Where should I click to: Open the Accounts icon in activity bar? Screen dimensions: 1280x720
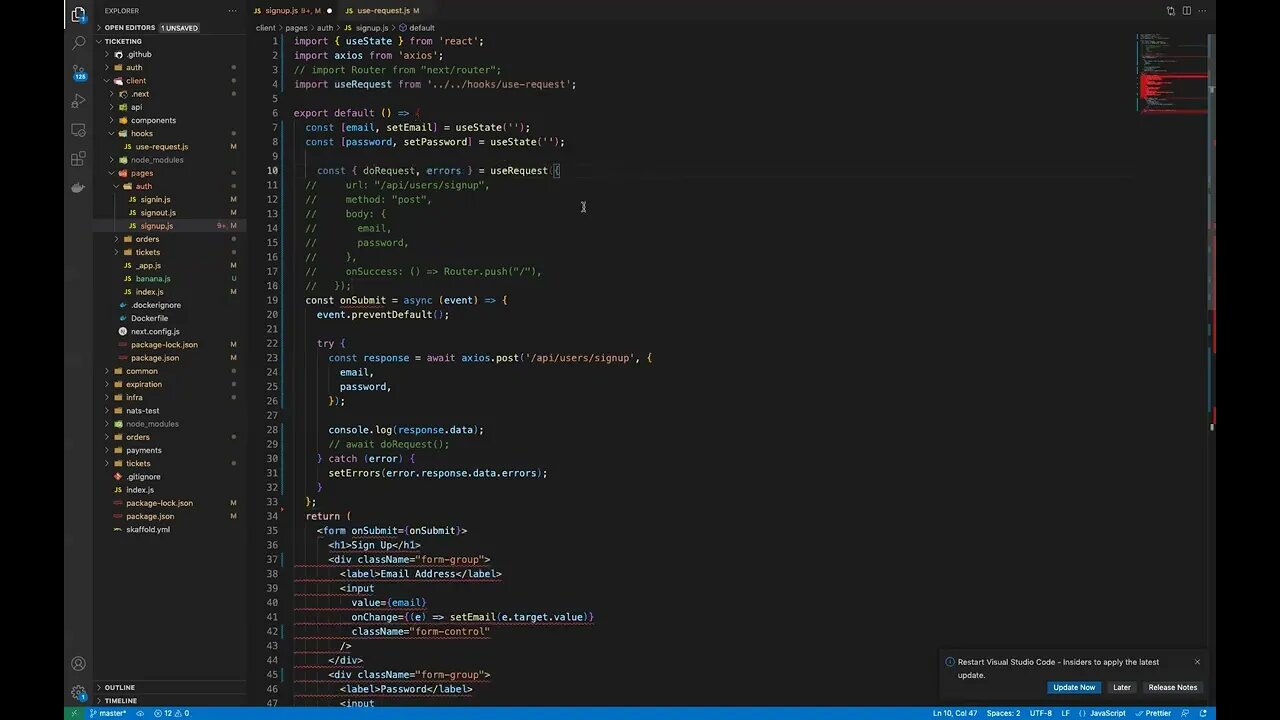(x=78, y=664)
